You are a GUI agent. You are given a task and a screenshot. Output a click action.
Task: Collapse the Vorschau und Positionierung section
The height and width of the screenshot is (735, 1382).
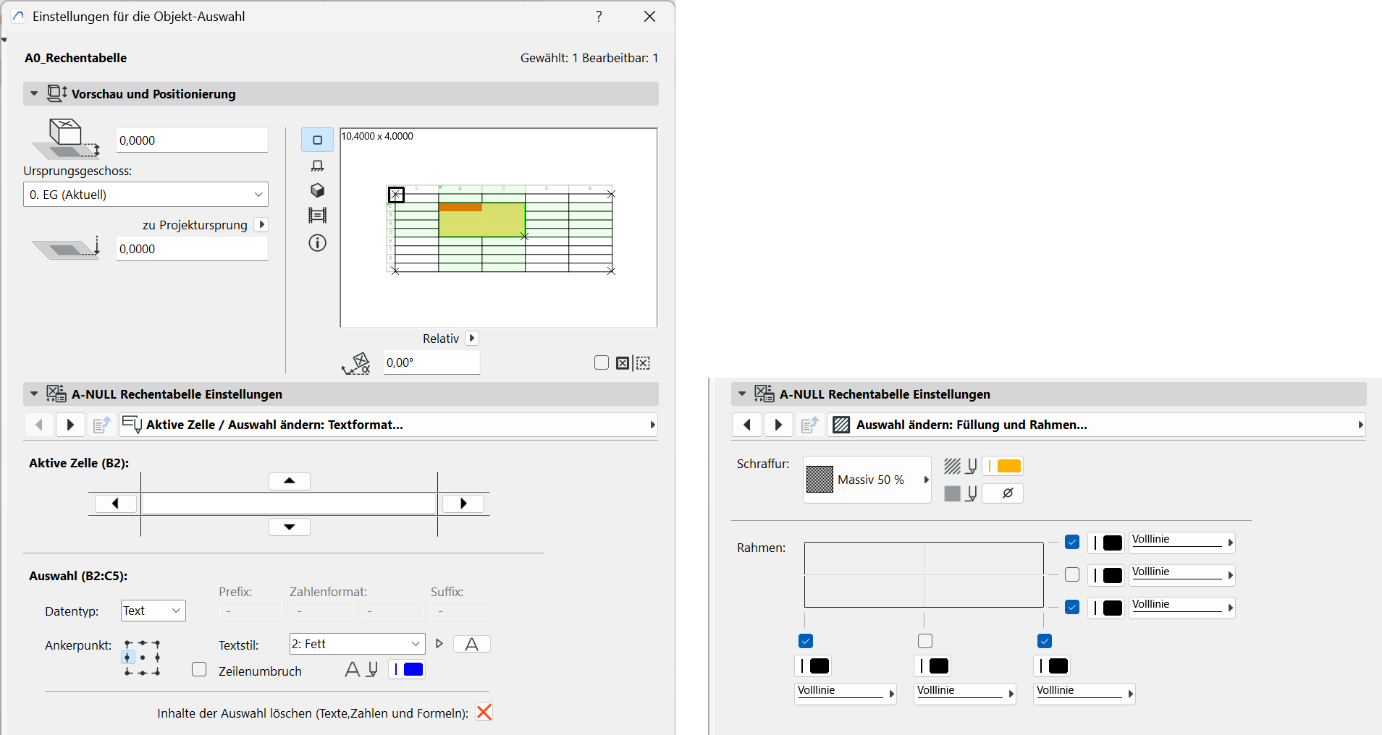34,94
